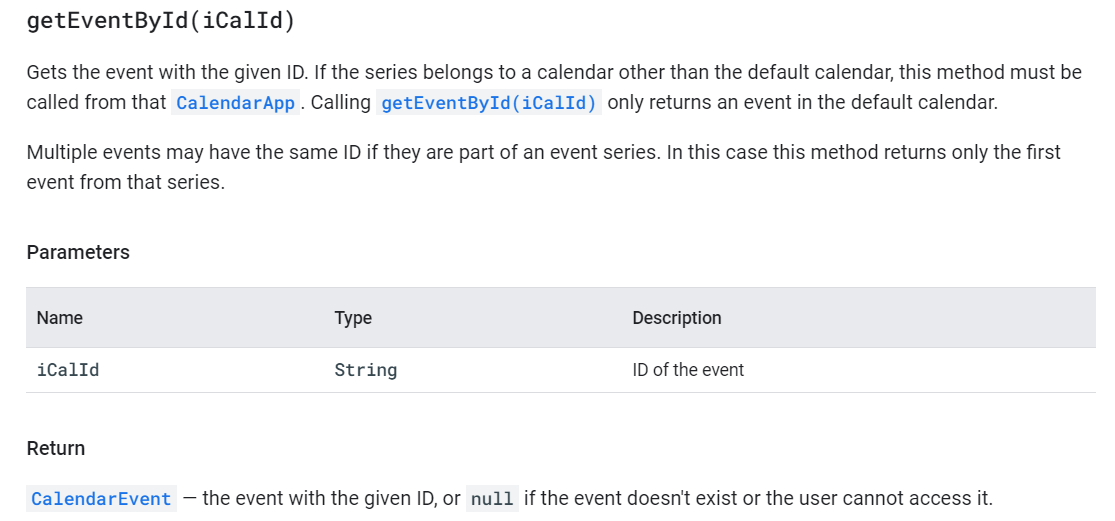Click the text 'event from that series.'
The image size is (1115, 521).
pyautogui.click(x=125, y=182)
